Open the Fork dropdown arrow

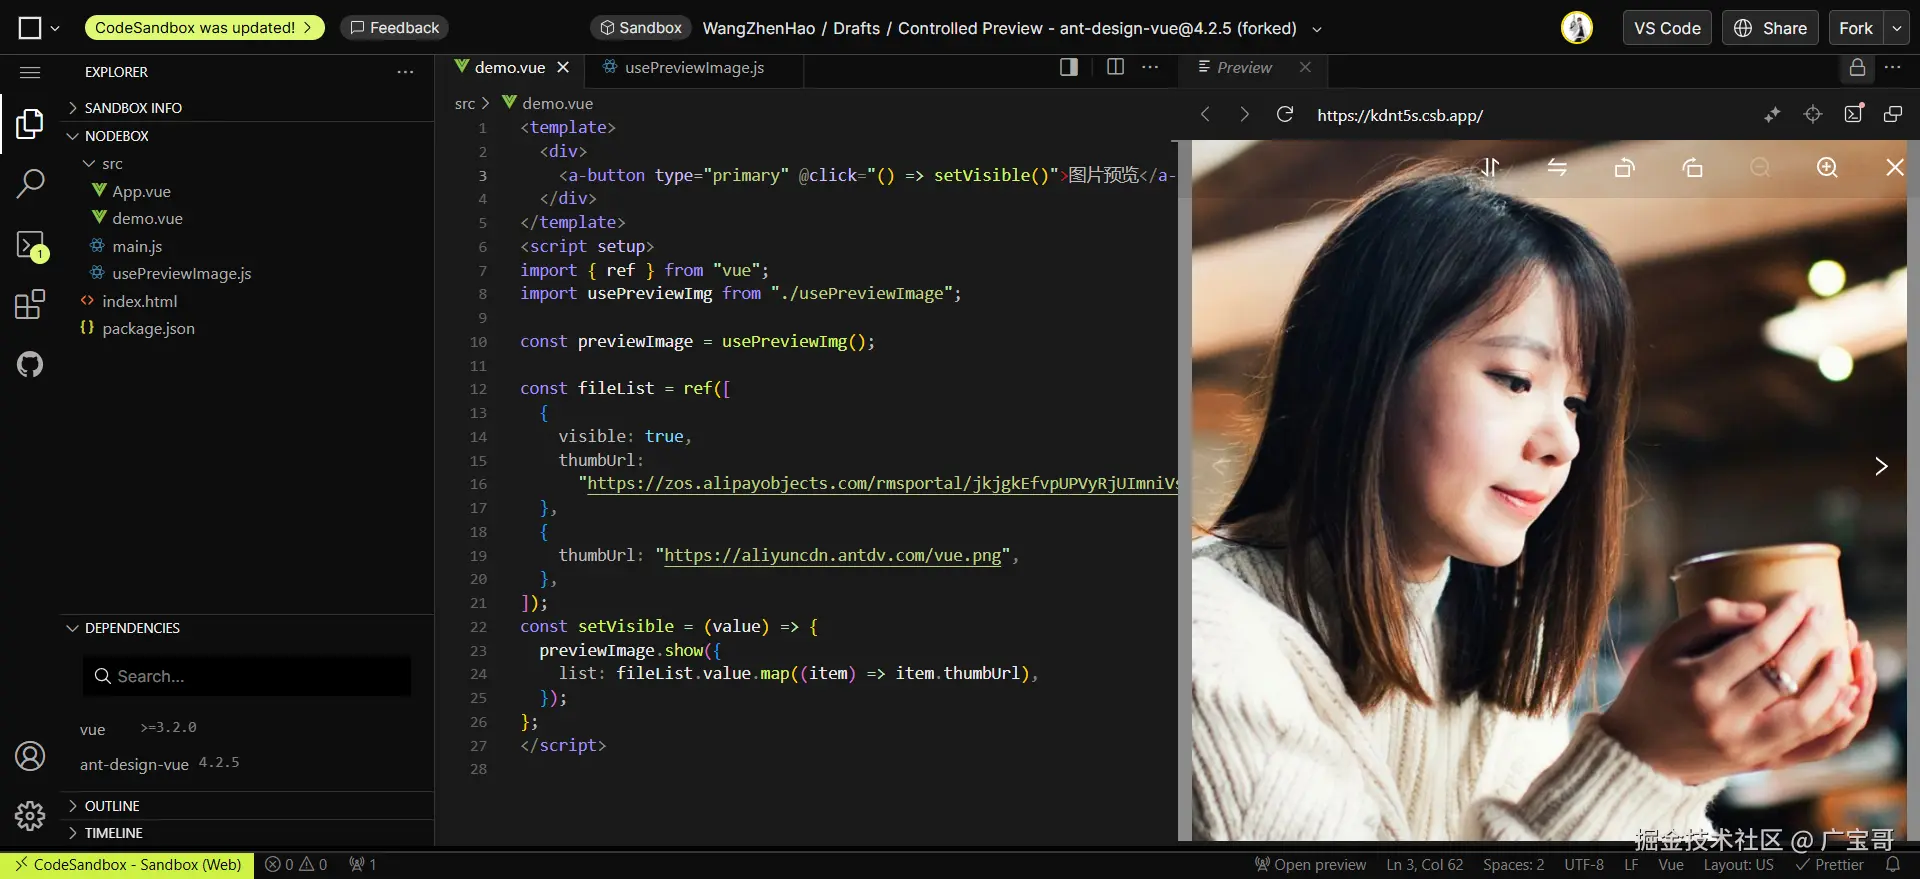pos(1897,28)
